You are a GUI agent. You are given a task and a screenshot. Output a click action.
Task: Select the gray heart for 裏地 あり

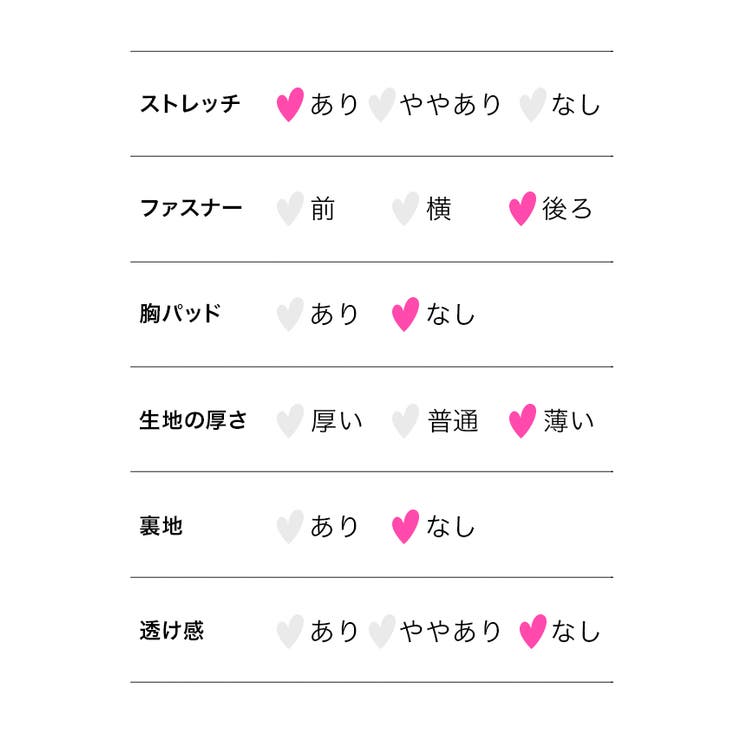[x=289, y=526]
